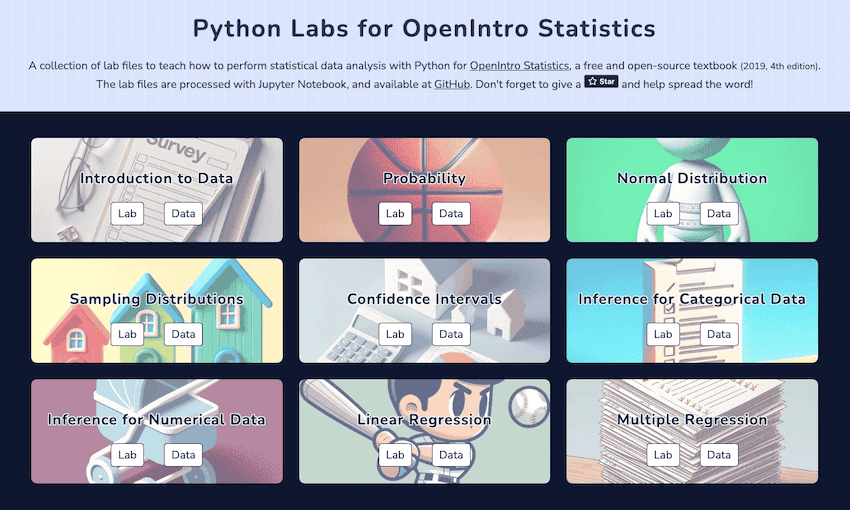Get the Normal Distribution Data
Screen dimensions: 850x510
point(719,214)
